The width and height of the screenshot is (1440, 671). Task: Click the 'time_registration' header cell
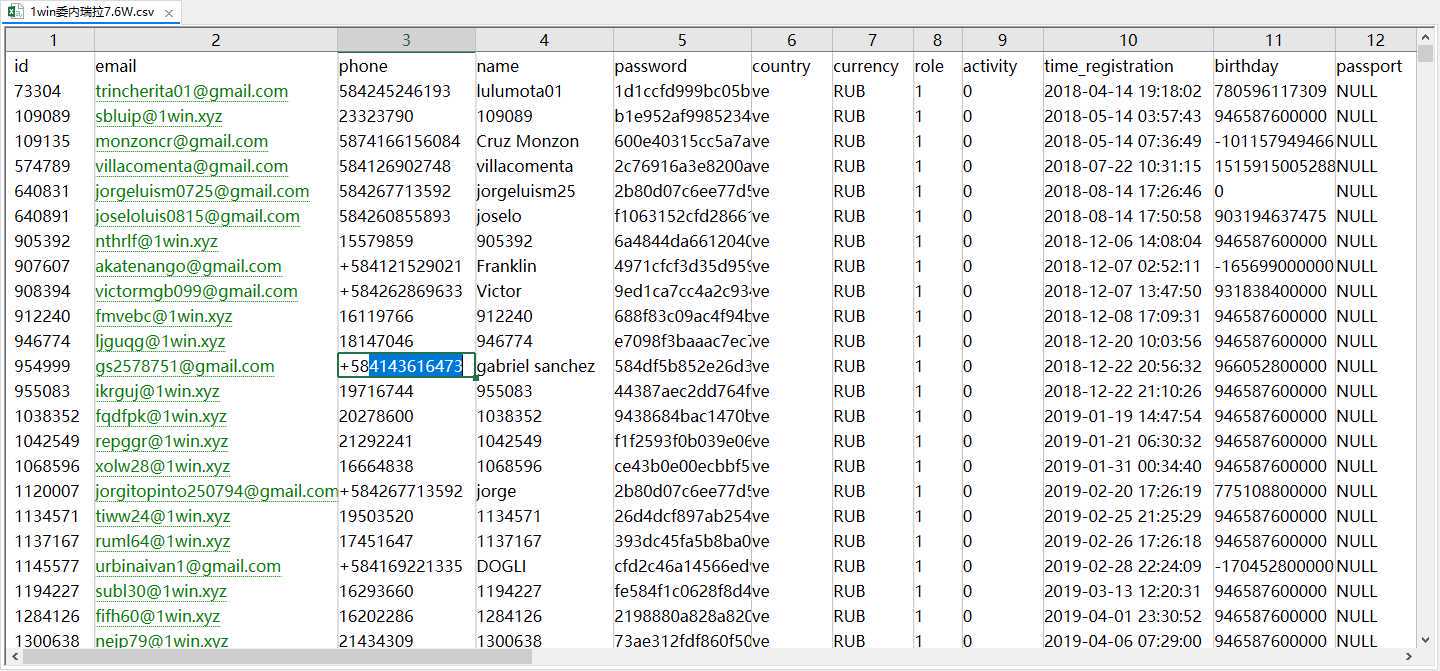pos(1128,66)
